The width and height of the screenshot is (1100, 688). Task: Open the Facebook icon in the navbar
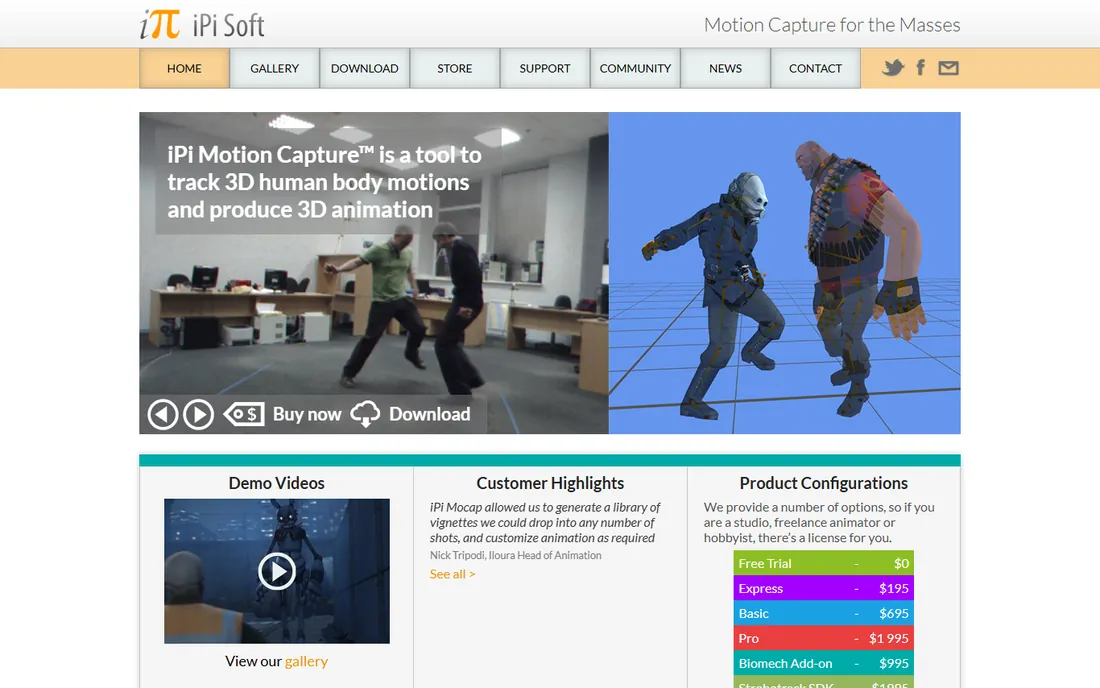[x=920, y=67]
